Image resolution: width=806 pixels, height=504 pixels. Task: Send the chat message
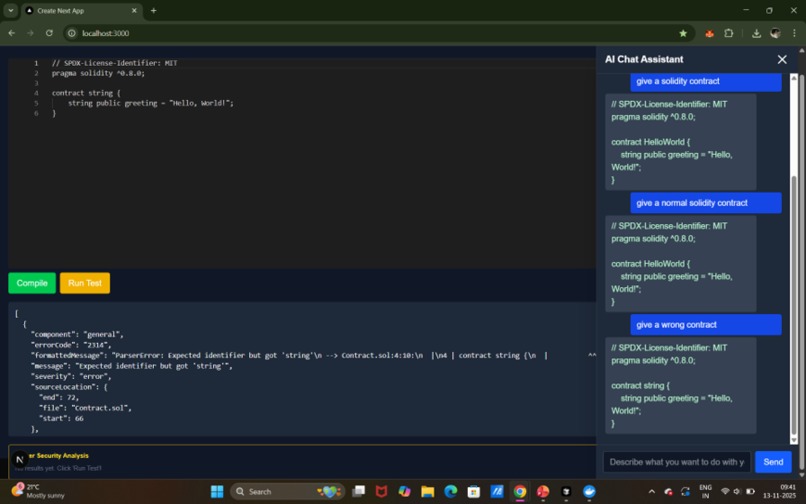coord(773,462)
